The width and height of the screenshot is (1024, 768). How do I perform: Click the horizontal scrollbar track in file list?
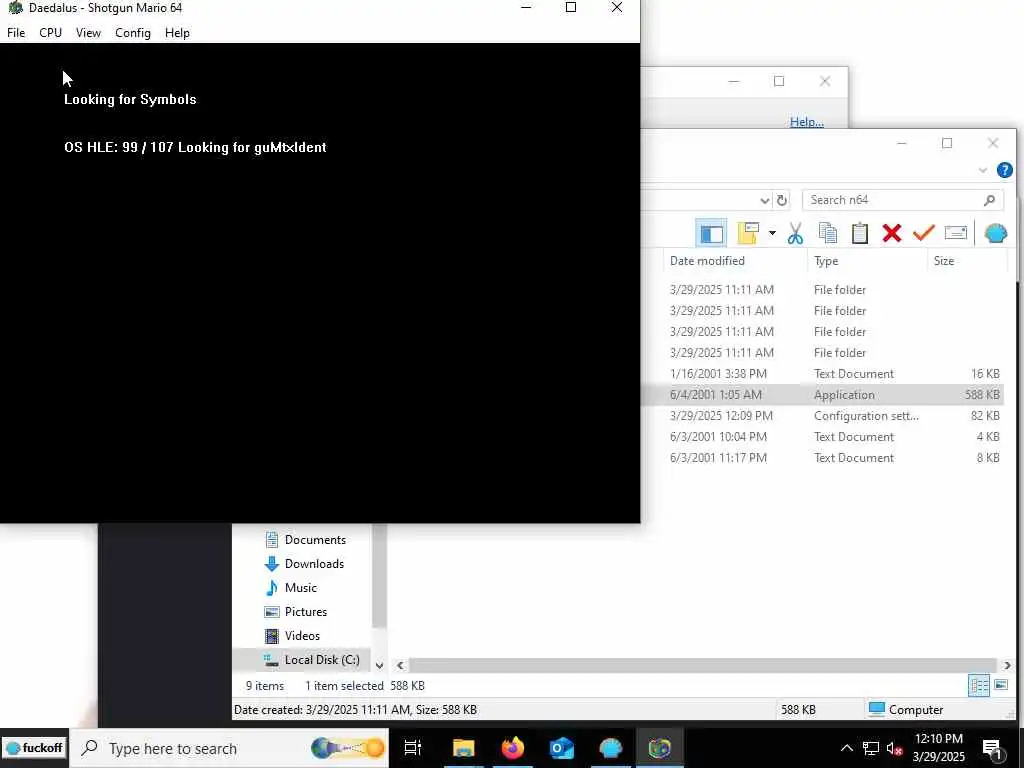[x=702, y=665]
